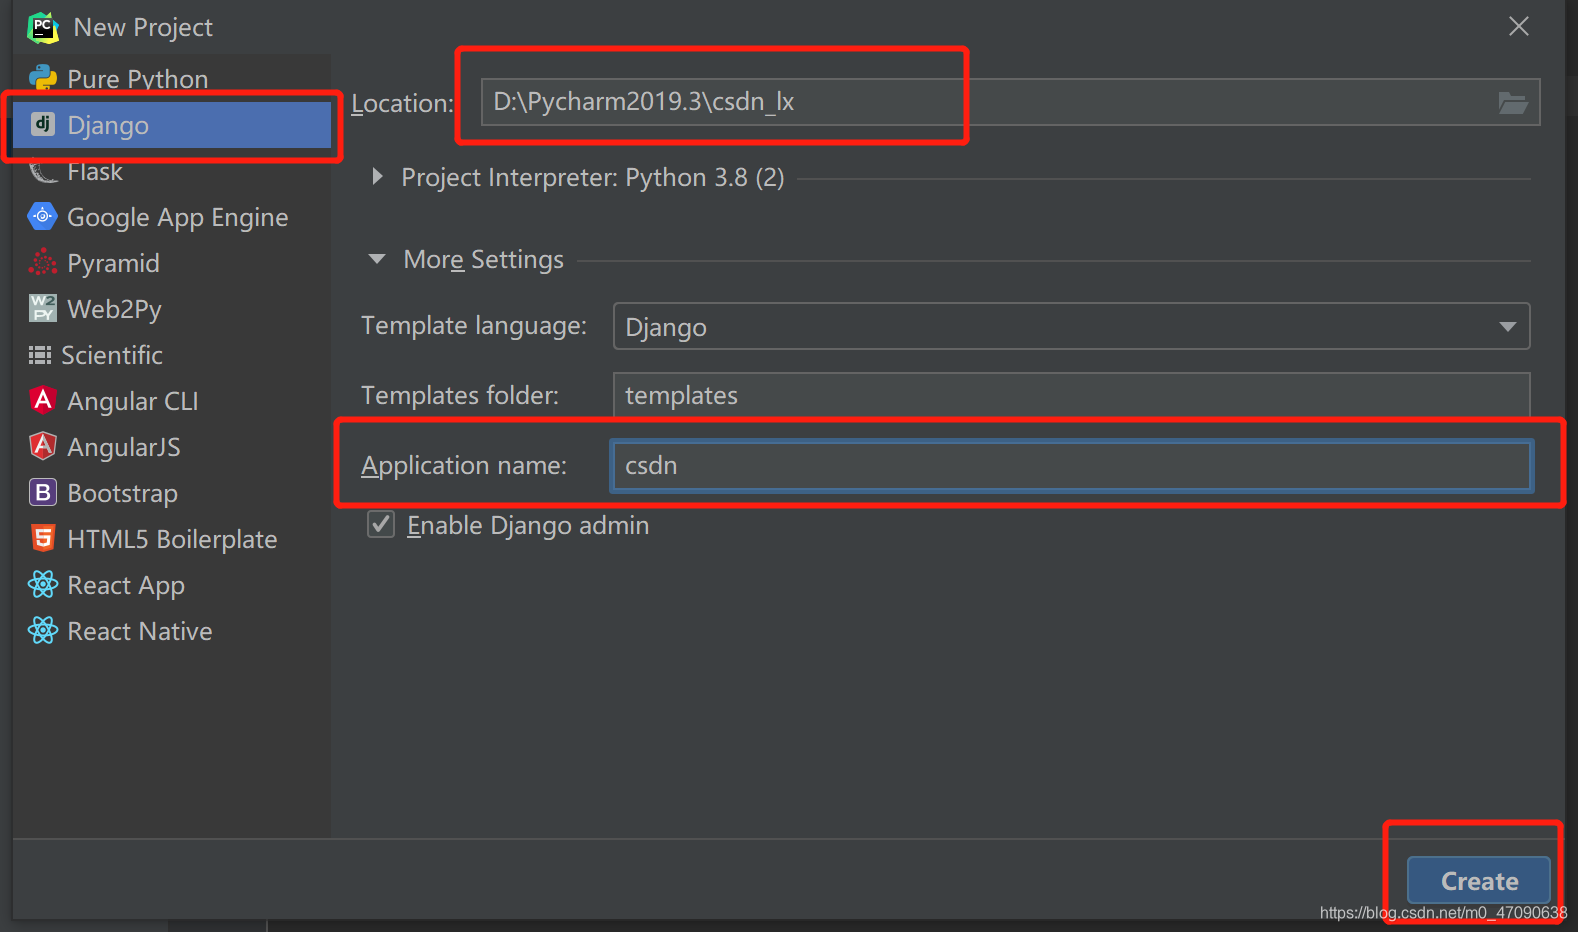Select Pure Python project type
1578x932 pixels.
pyautogui.click(x=172, y=78)
